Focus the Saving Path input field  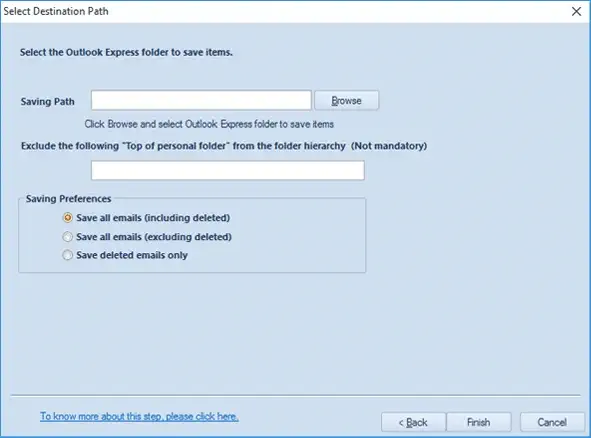click(201, 100)
